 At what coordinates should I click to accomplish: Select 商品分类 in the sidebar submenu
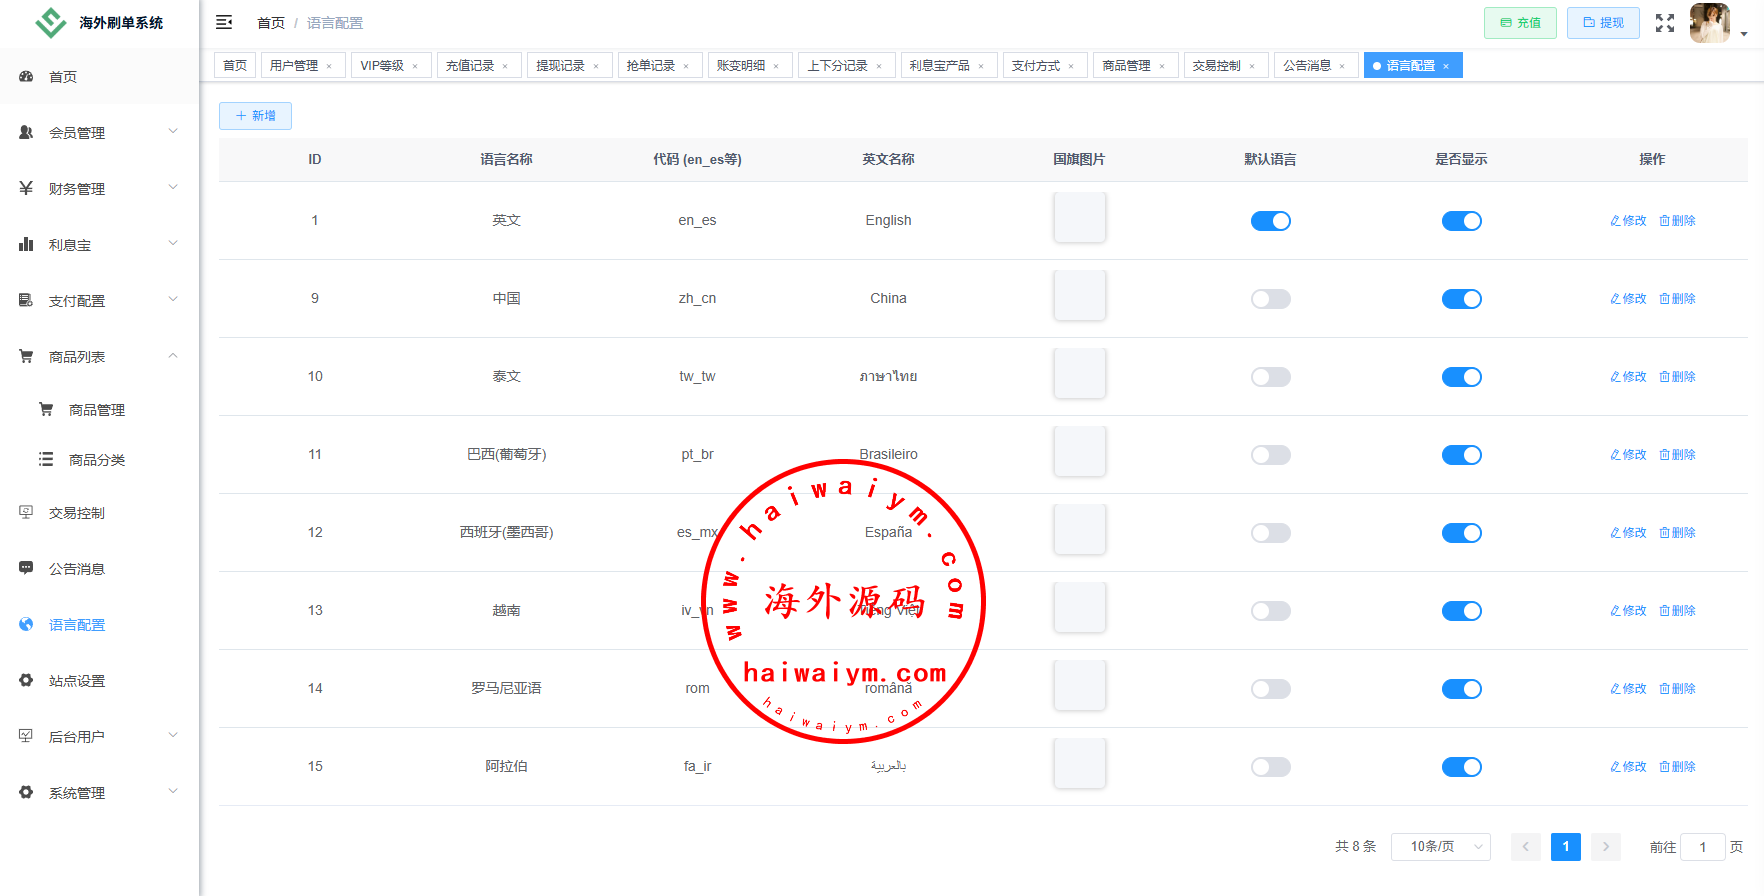[96, 460]
